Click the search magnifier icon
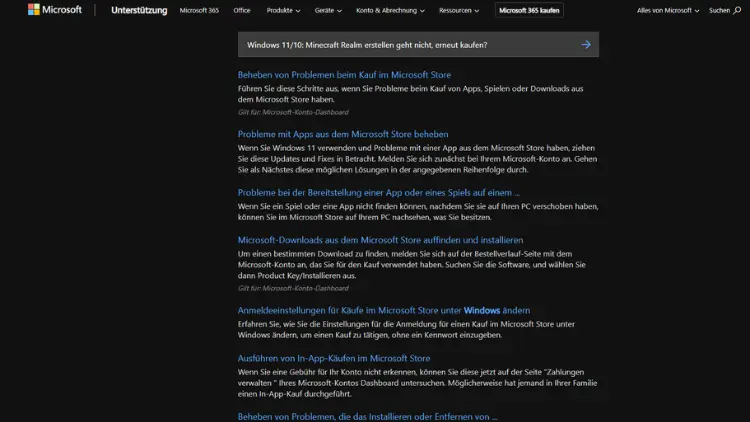This screenshot has height=422, width=750. click(x=737, y=10)
